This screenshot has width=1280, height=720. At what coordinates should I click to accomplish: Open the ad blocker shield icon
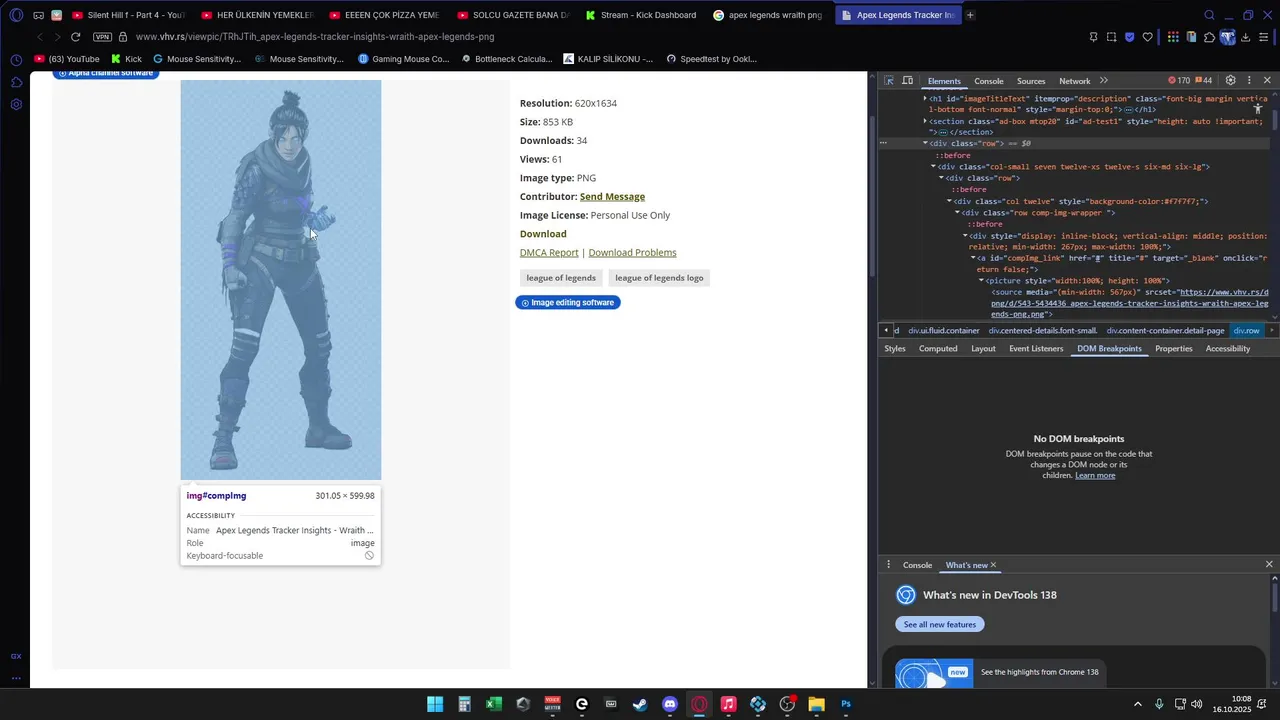[1129, 37]
